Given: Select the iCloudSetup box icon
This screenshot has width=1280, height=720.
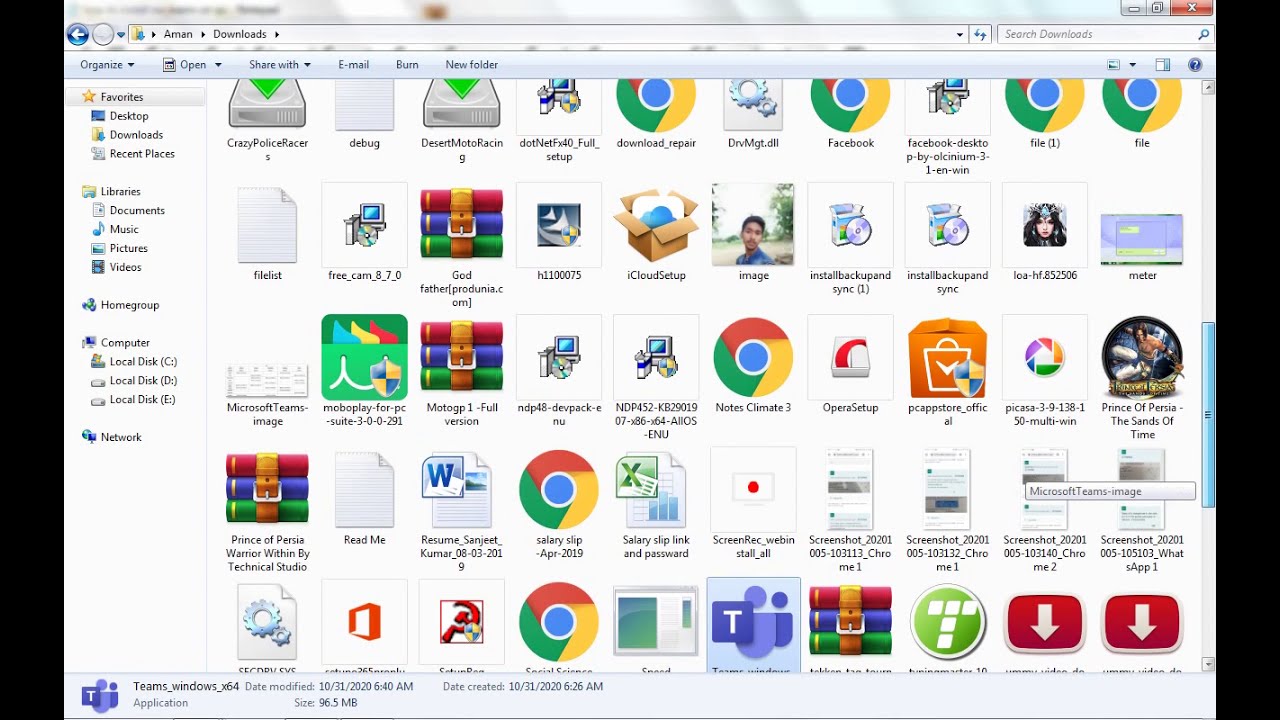Looking at the screenshot, I should pos(656,224).
